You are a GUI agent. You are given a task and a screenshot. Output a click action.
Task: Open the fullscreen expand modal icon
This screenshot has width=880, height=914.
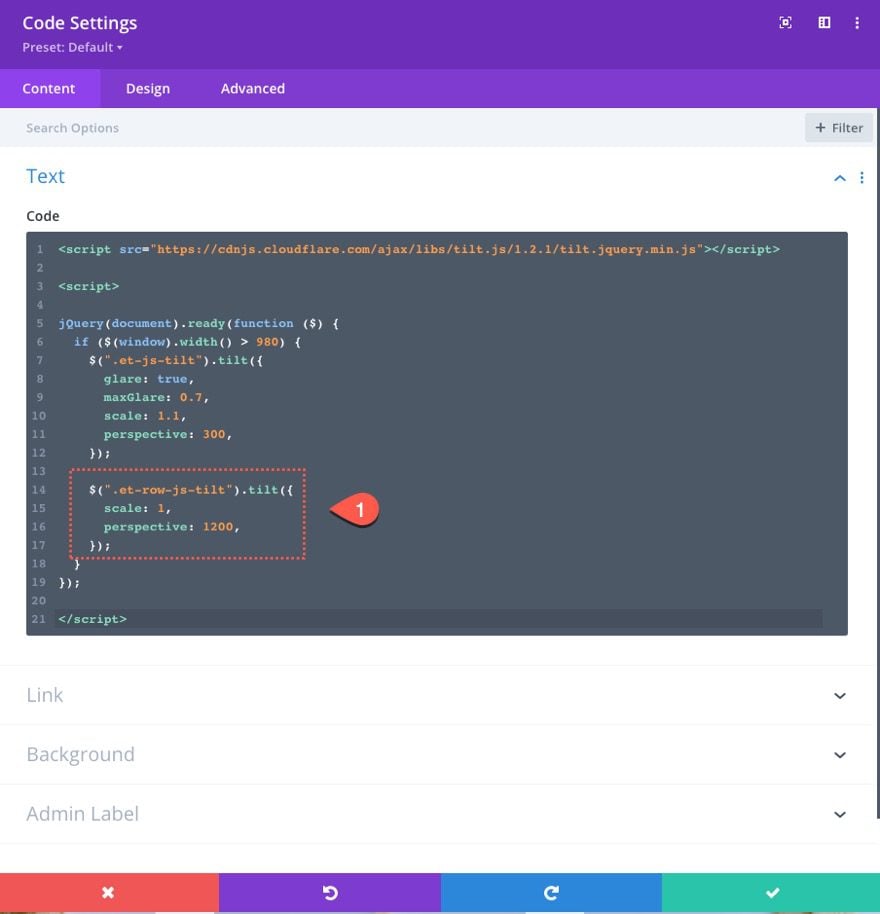(x=785, y=23)
